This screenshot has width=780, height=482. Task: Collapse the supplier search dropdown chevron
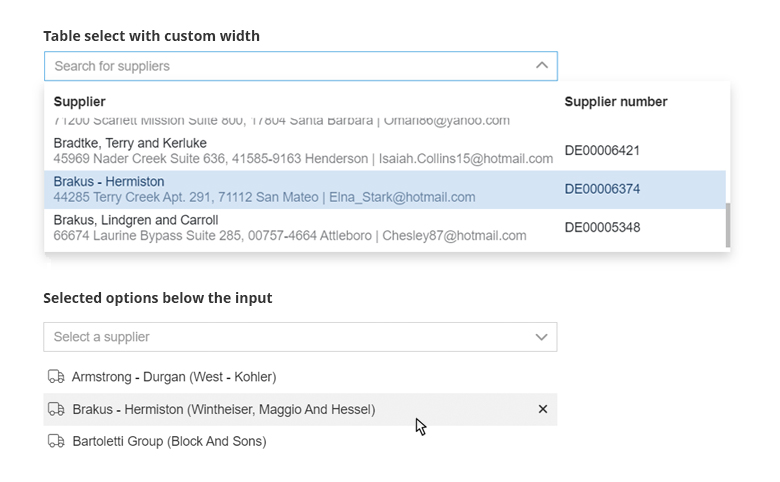click(542, 66)
